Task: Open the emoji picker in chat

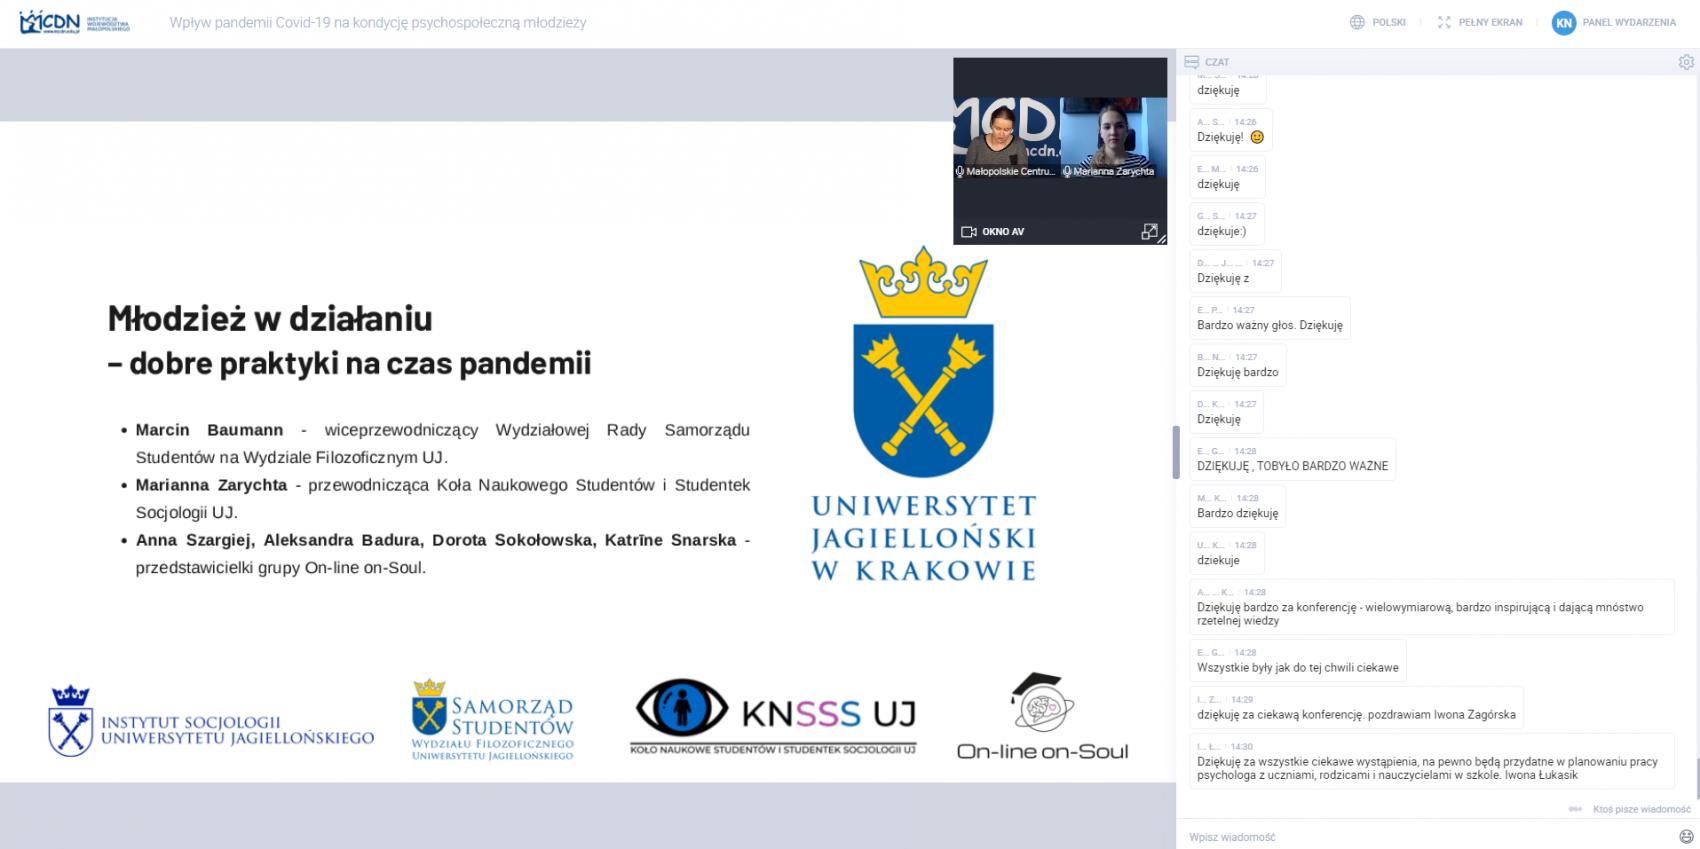Action: [x=1687, y=836]
